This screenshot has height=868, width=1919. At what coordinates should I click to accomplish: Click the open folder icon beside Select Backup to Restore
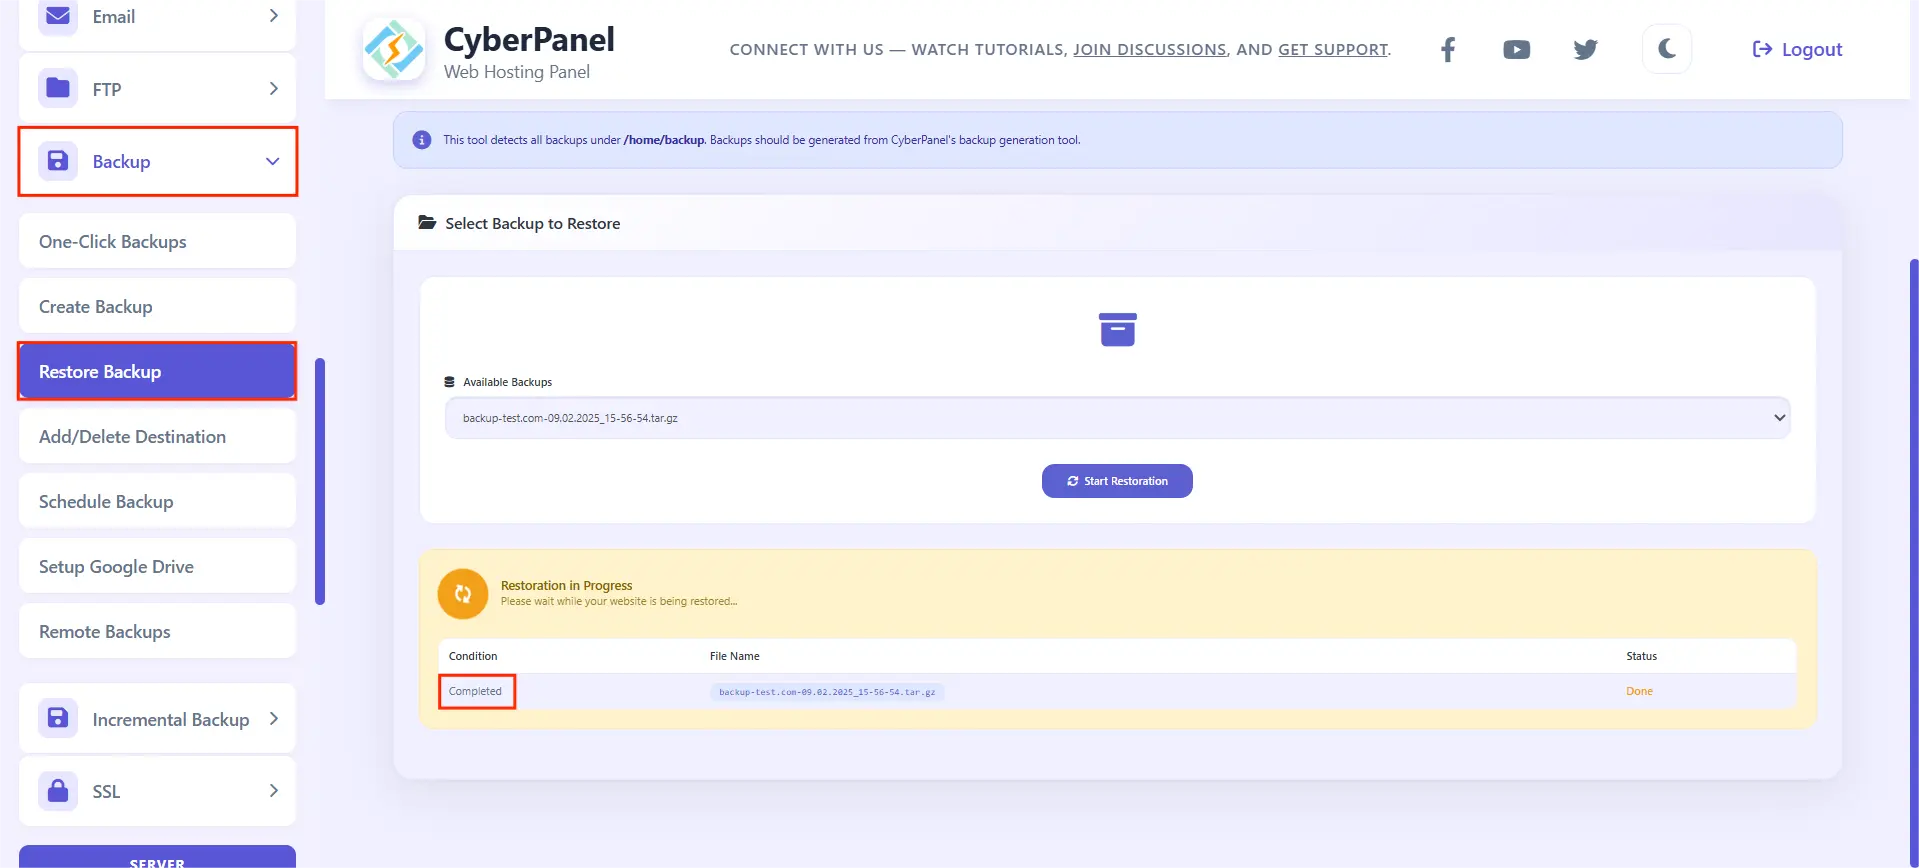coord(427,222)
